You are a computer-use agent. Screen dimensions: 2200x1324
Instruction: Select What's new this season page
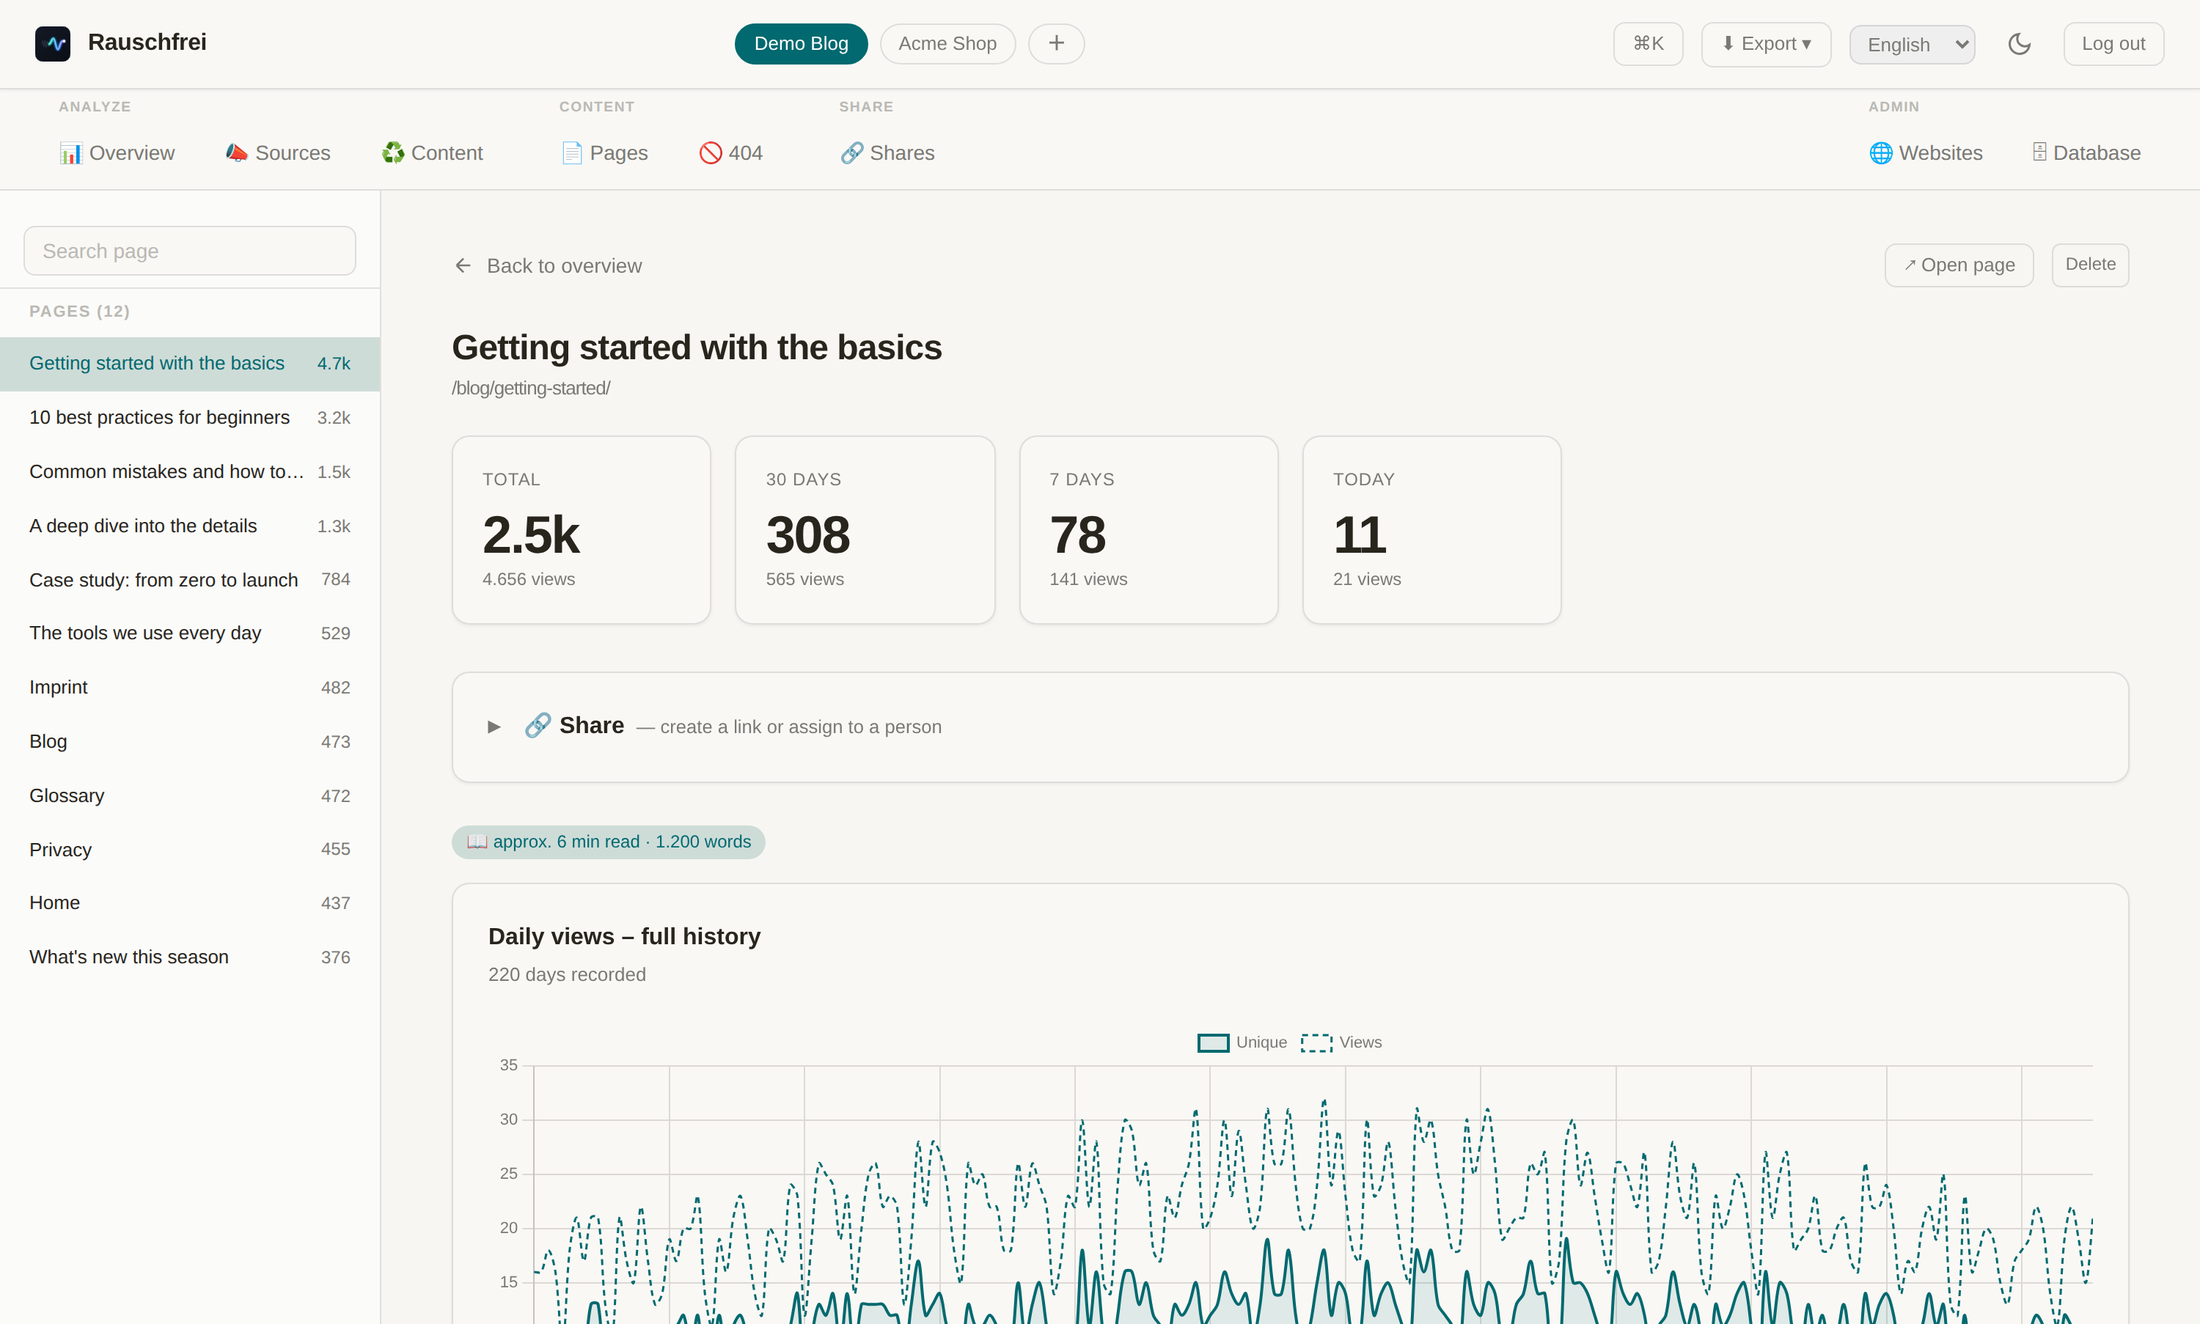pos(190,957)
